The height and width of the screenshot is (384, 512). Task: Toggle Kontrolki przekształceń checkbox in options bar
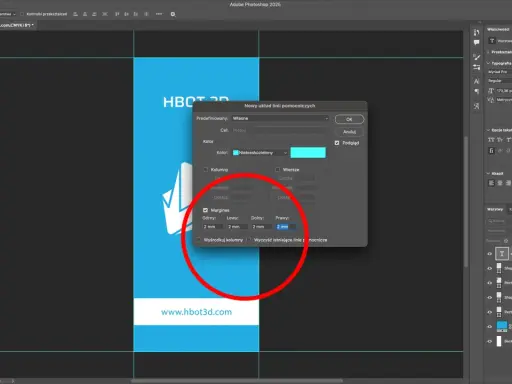[22, 14]
